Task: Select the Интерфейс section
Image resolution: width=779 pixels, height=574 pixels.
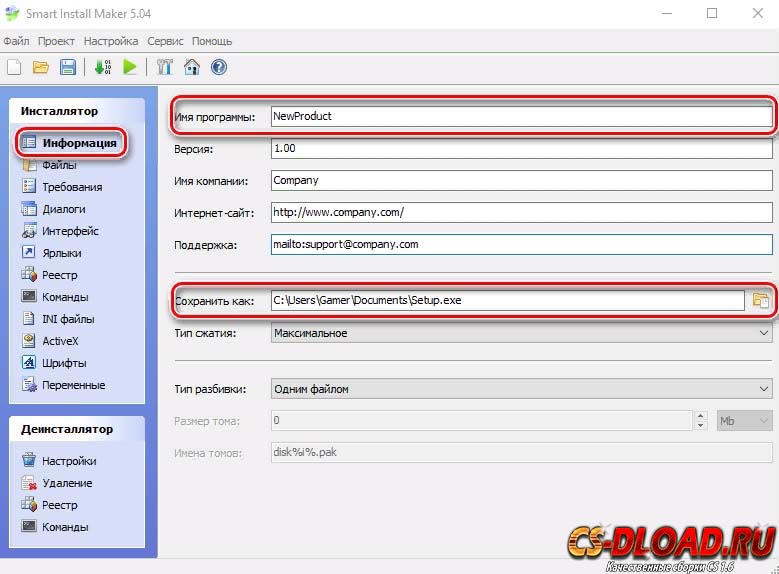Action: coord(60,231)
